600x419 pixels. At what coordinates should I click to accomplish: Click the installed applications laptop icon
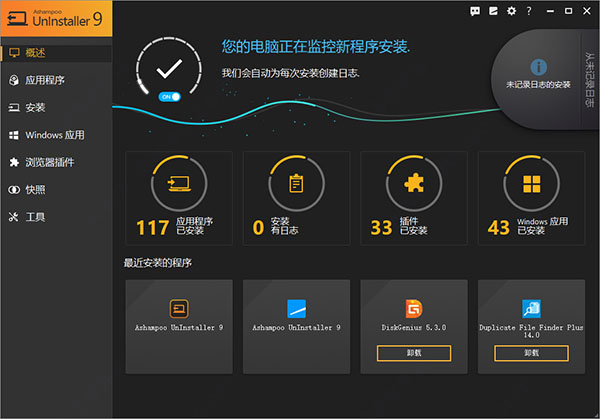(x=179, y=184)
